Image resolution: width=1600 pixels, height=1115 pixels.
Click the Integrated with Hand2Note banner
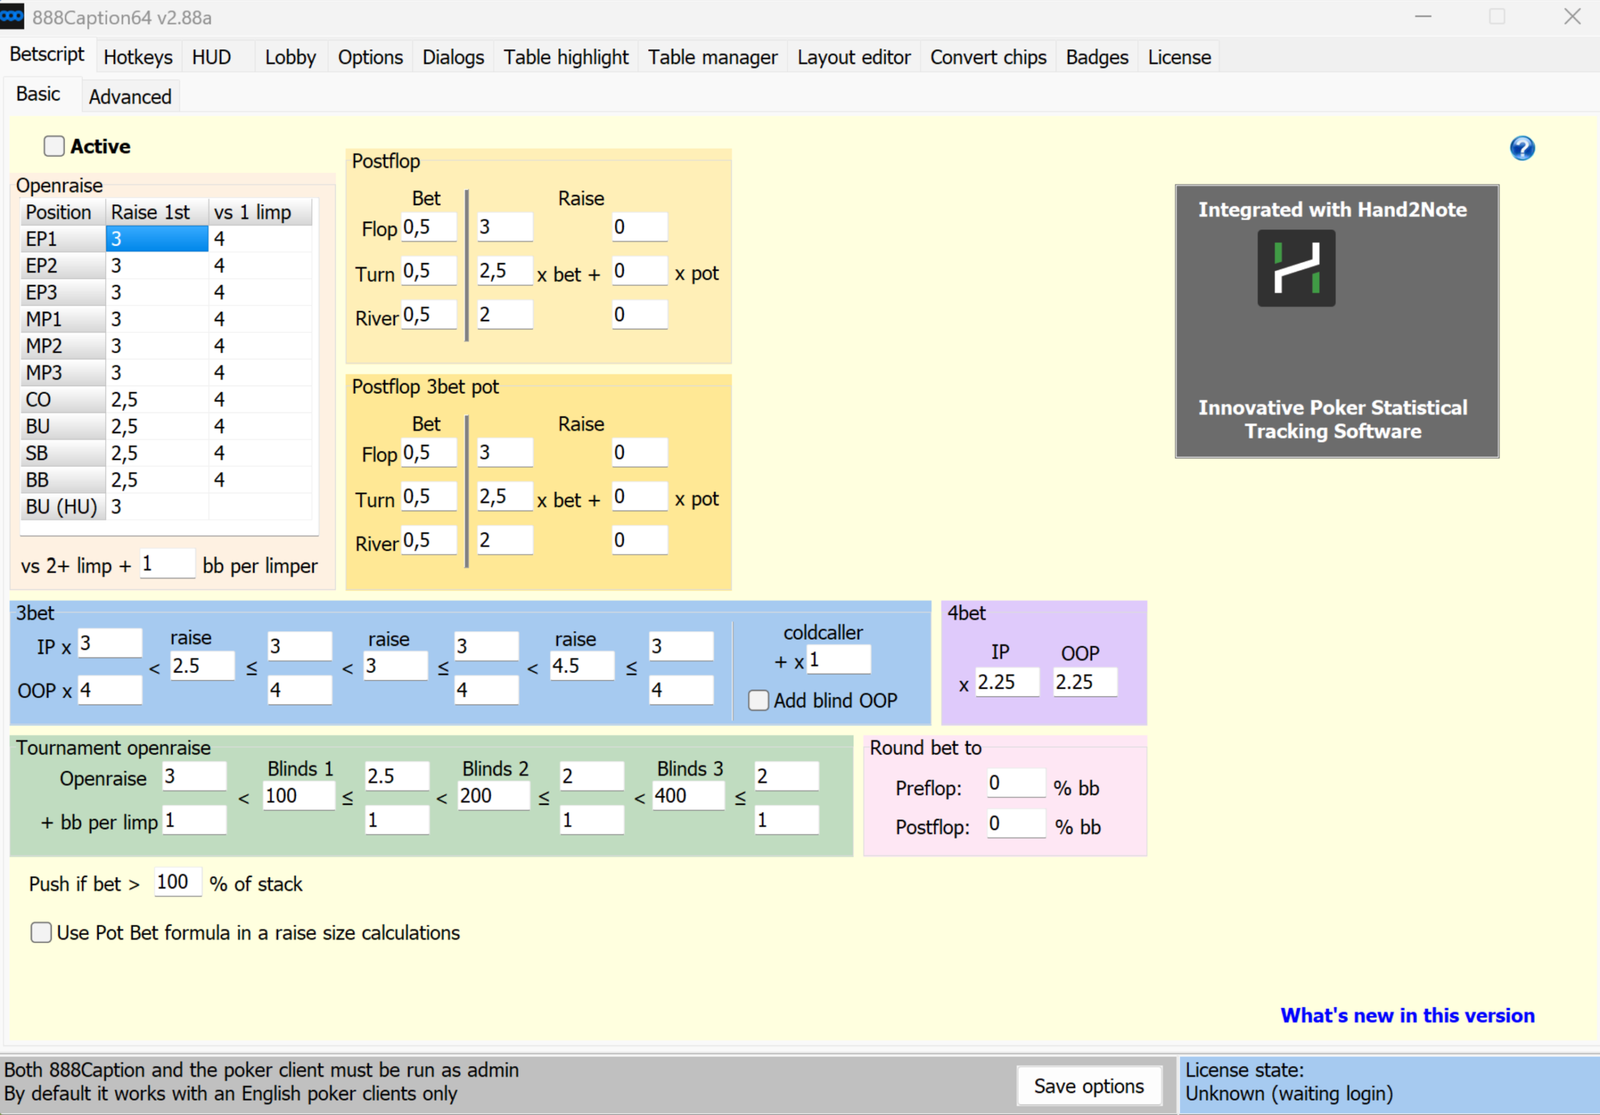pyautogui.click(x=1337, y=321)
